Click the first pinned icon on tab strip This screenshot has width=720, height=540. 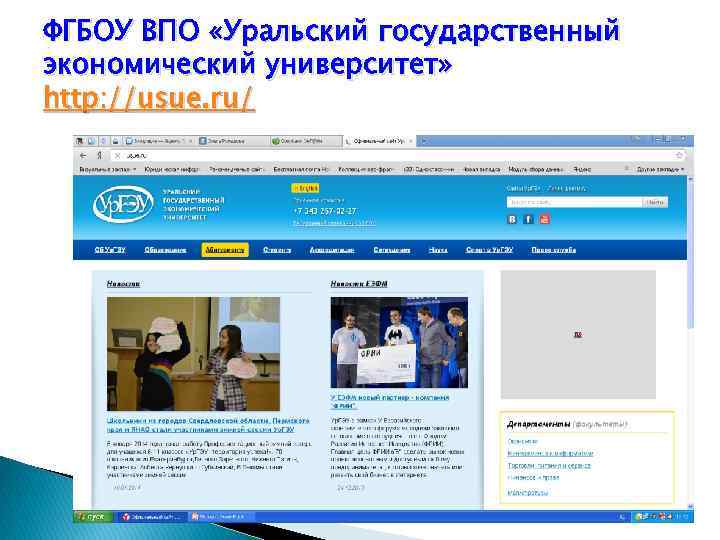[x=80, y=141]
